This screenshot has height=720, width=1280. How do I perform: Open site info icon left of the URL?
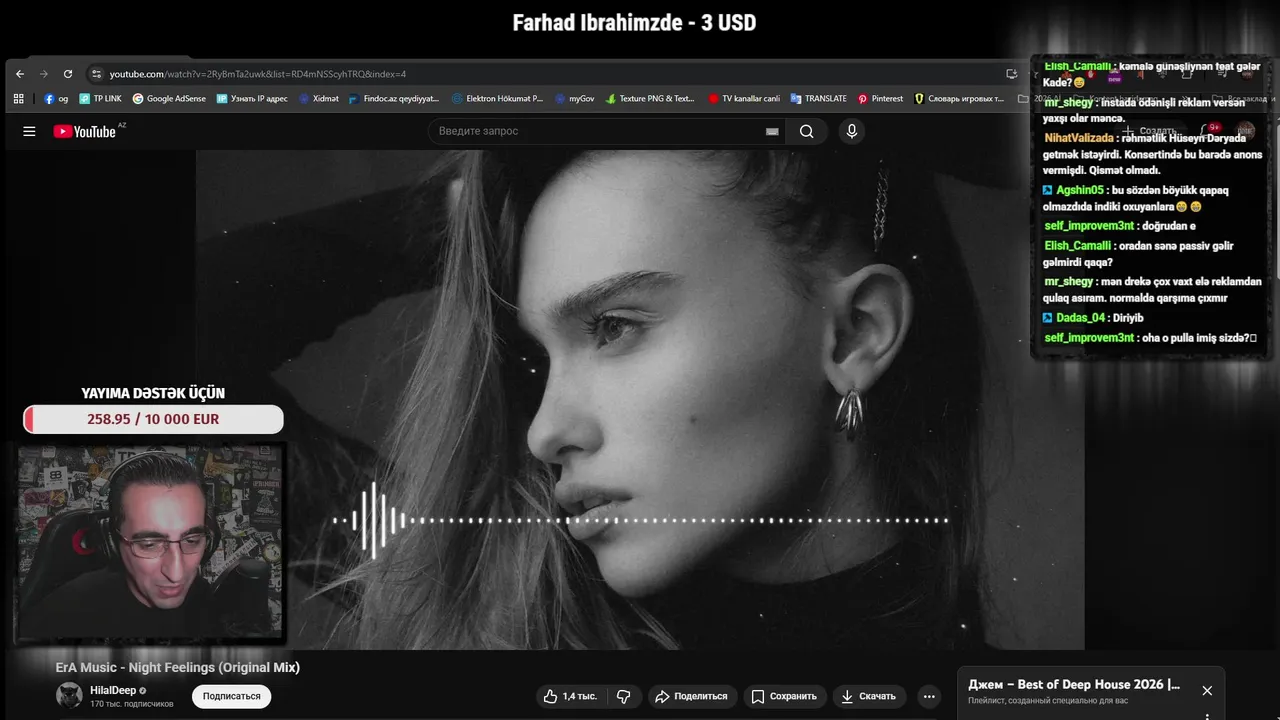[96, 74]
